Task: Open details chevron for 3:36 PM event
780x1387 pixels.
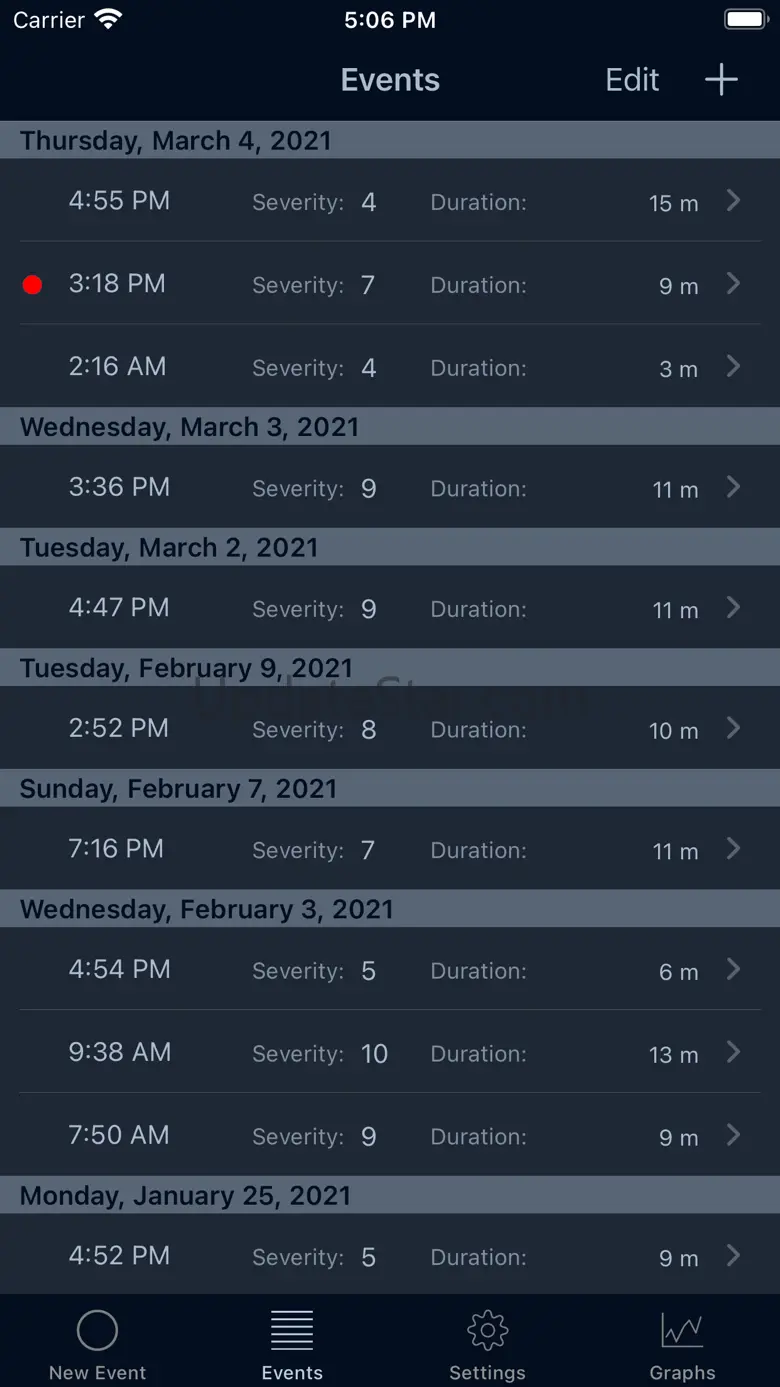Action: [x=733, y=487]
